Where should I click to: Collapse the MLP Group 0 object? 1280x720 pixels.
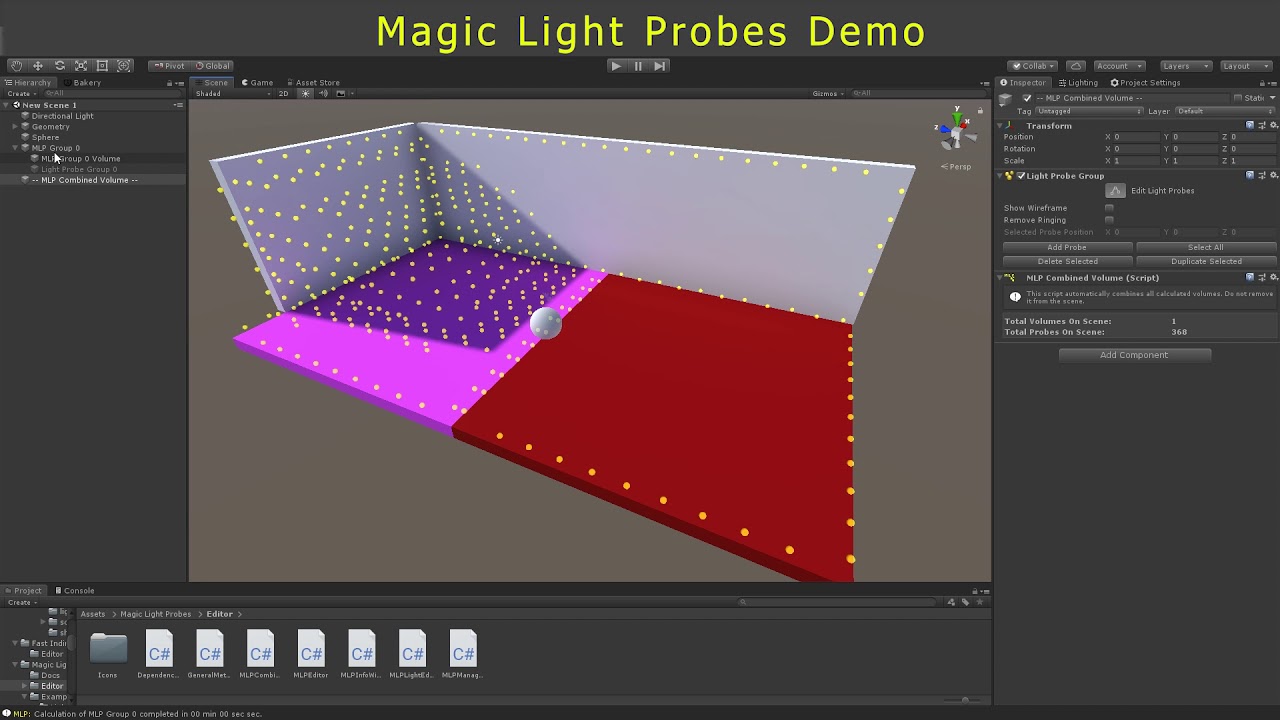tap(15, 148)
